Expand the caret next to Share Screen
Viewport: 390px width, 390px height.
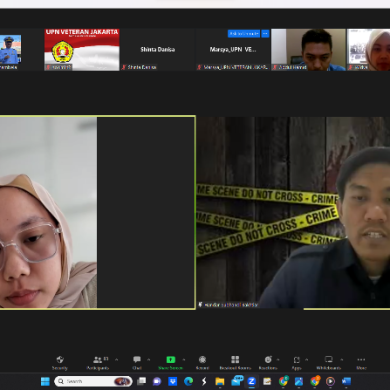pyautogui.click(x=184, y=360)
